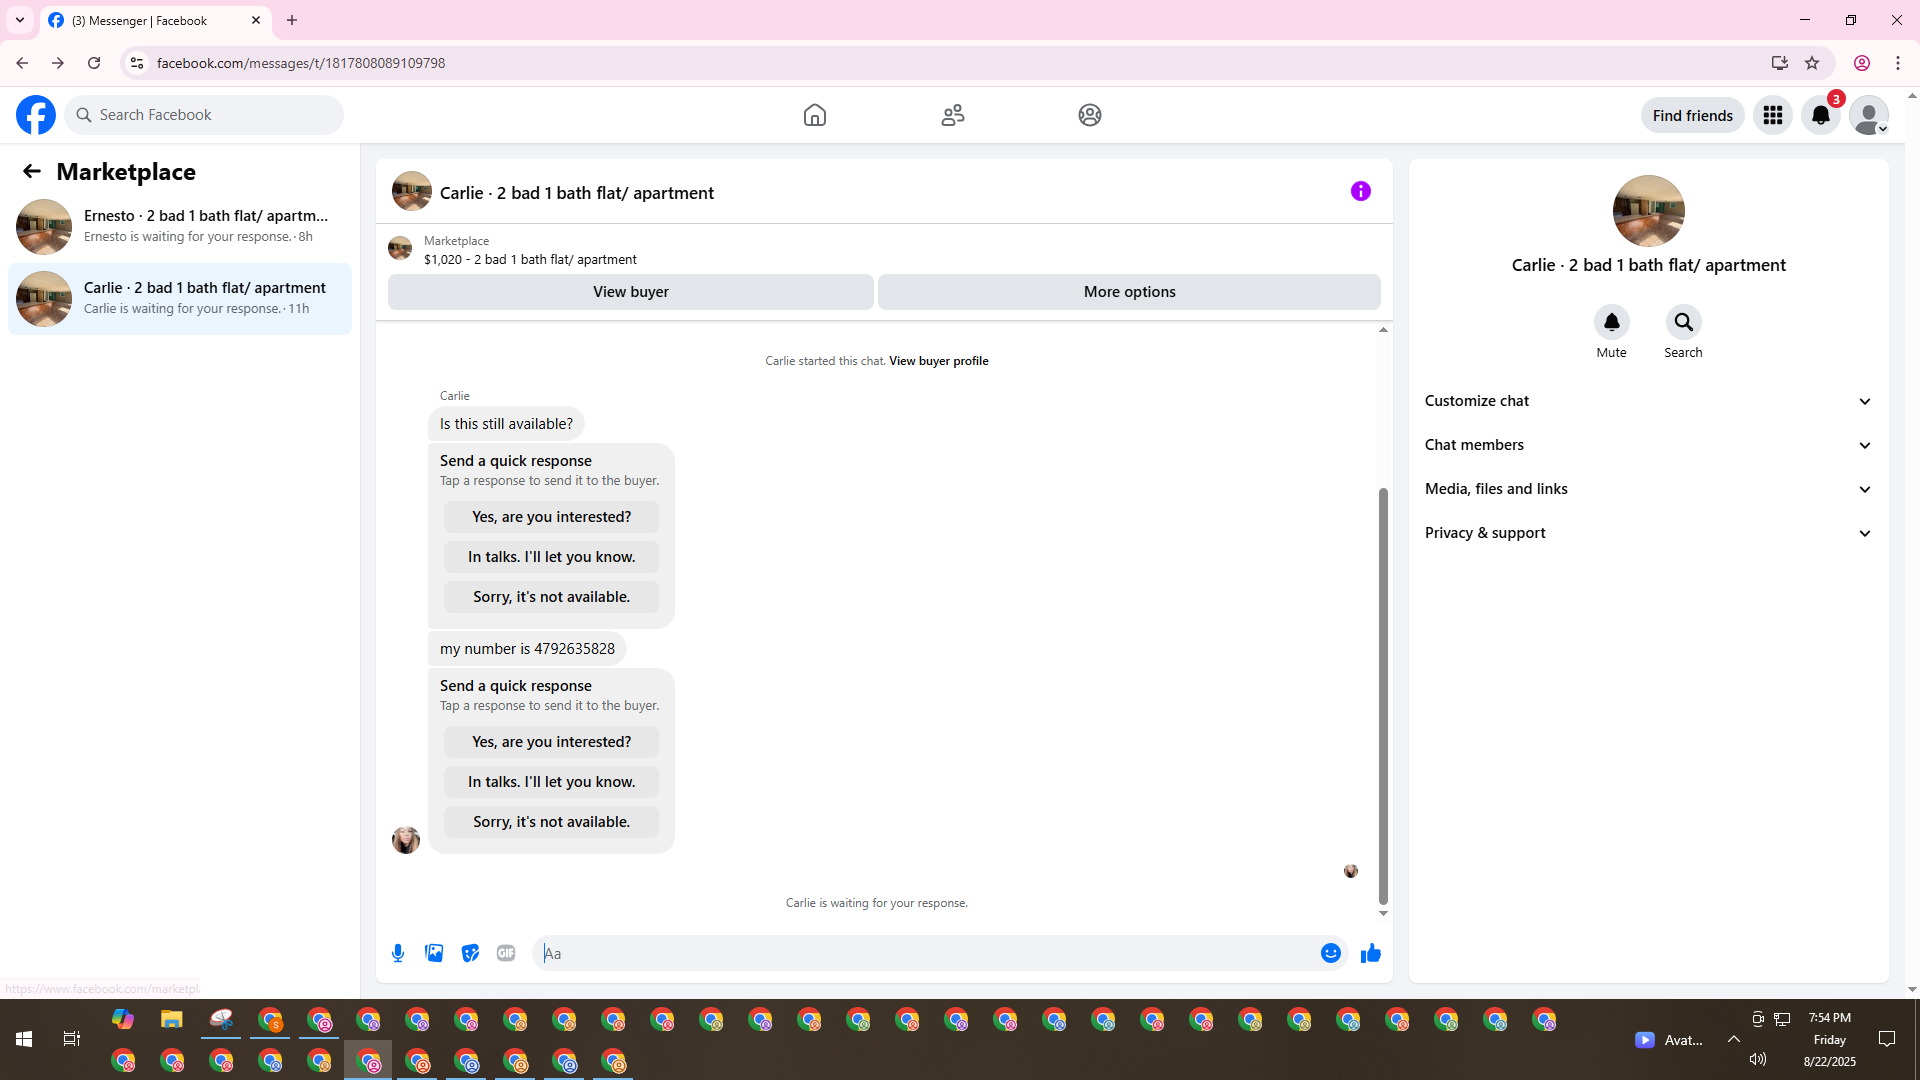Screen dimensions: 1920x1080
Task: Open the Friends tab
Action: pyautogui.click(x=952, y=115)
